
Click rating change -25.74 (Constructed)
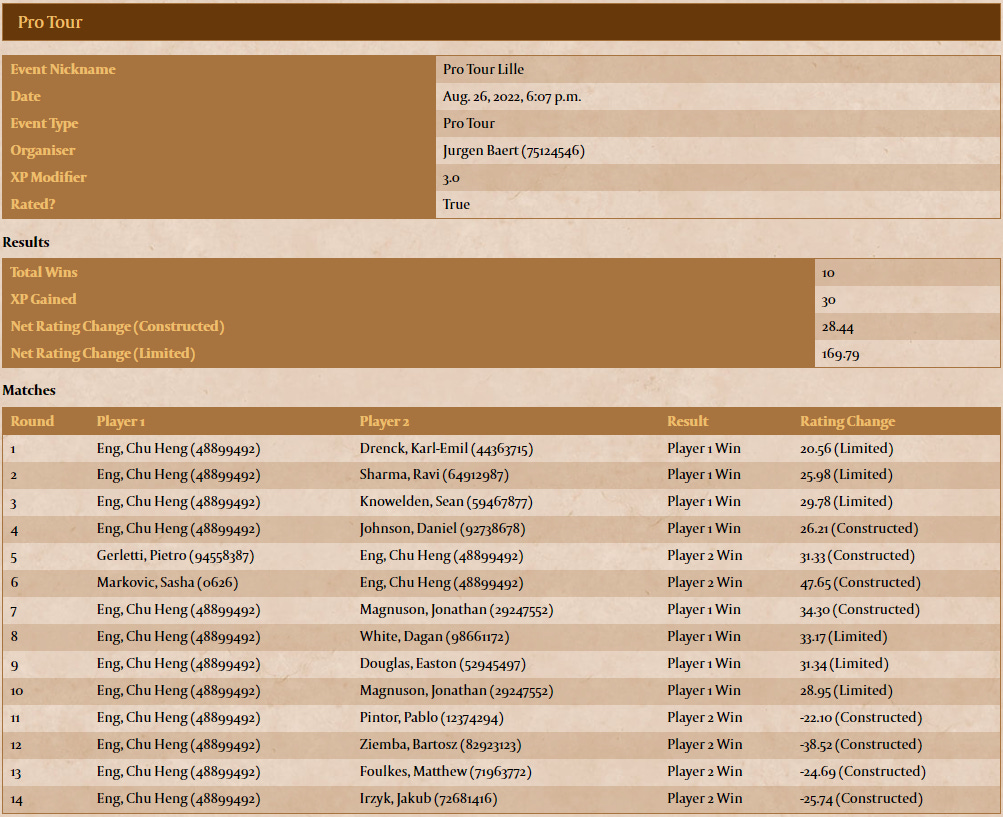(862, 798)
